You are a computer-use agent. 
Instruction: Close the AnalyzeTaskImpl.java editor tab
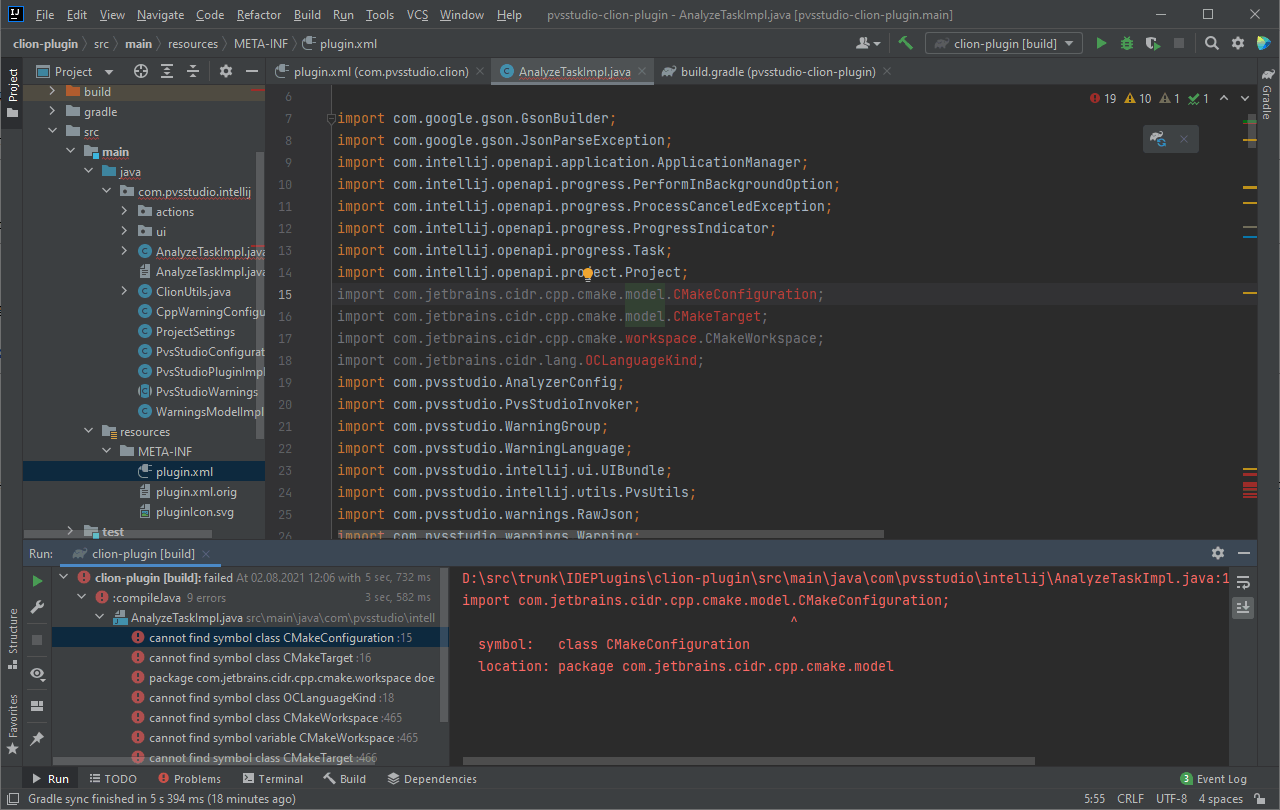coord(642,71)
